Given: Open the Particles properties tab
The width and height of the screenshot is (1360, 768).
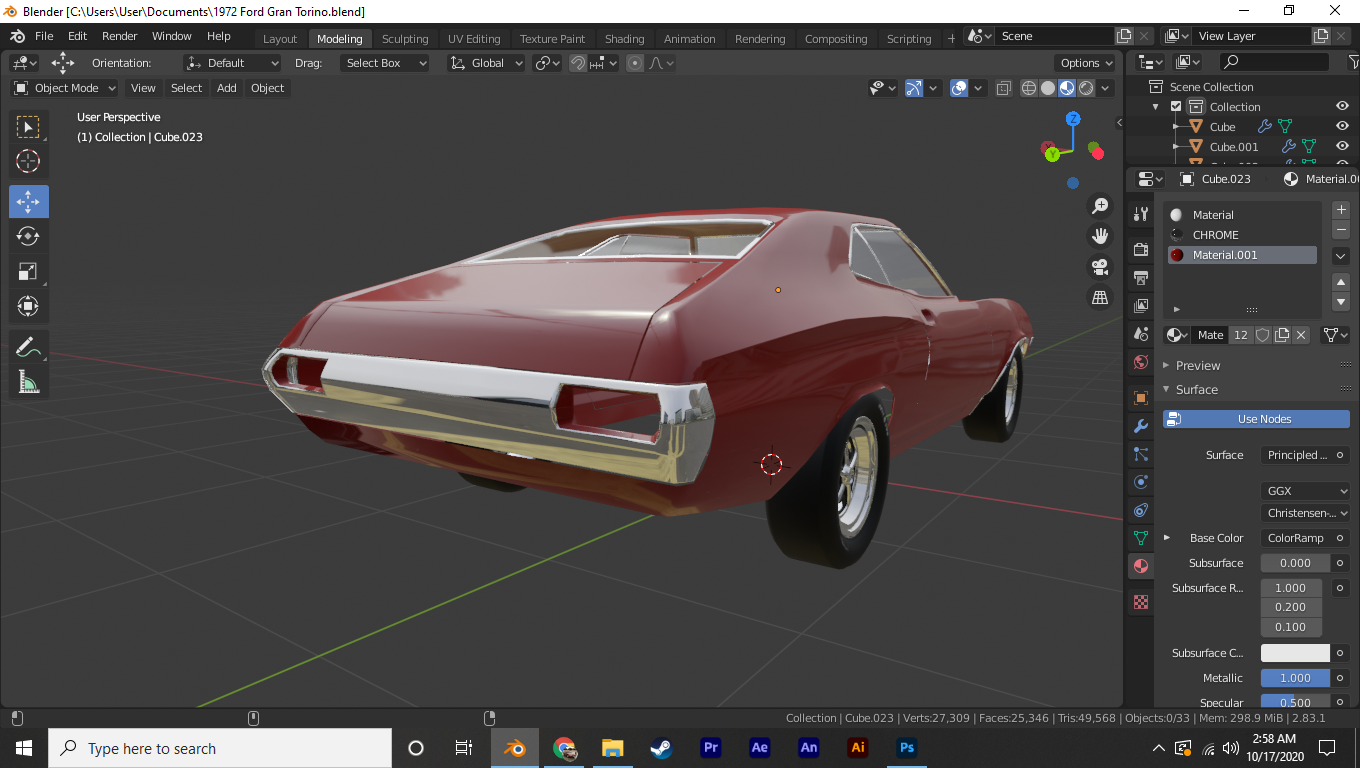Looking at the screenshot, I should (1141, 454).
